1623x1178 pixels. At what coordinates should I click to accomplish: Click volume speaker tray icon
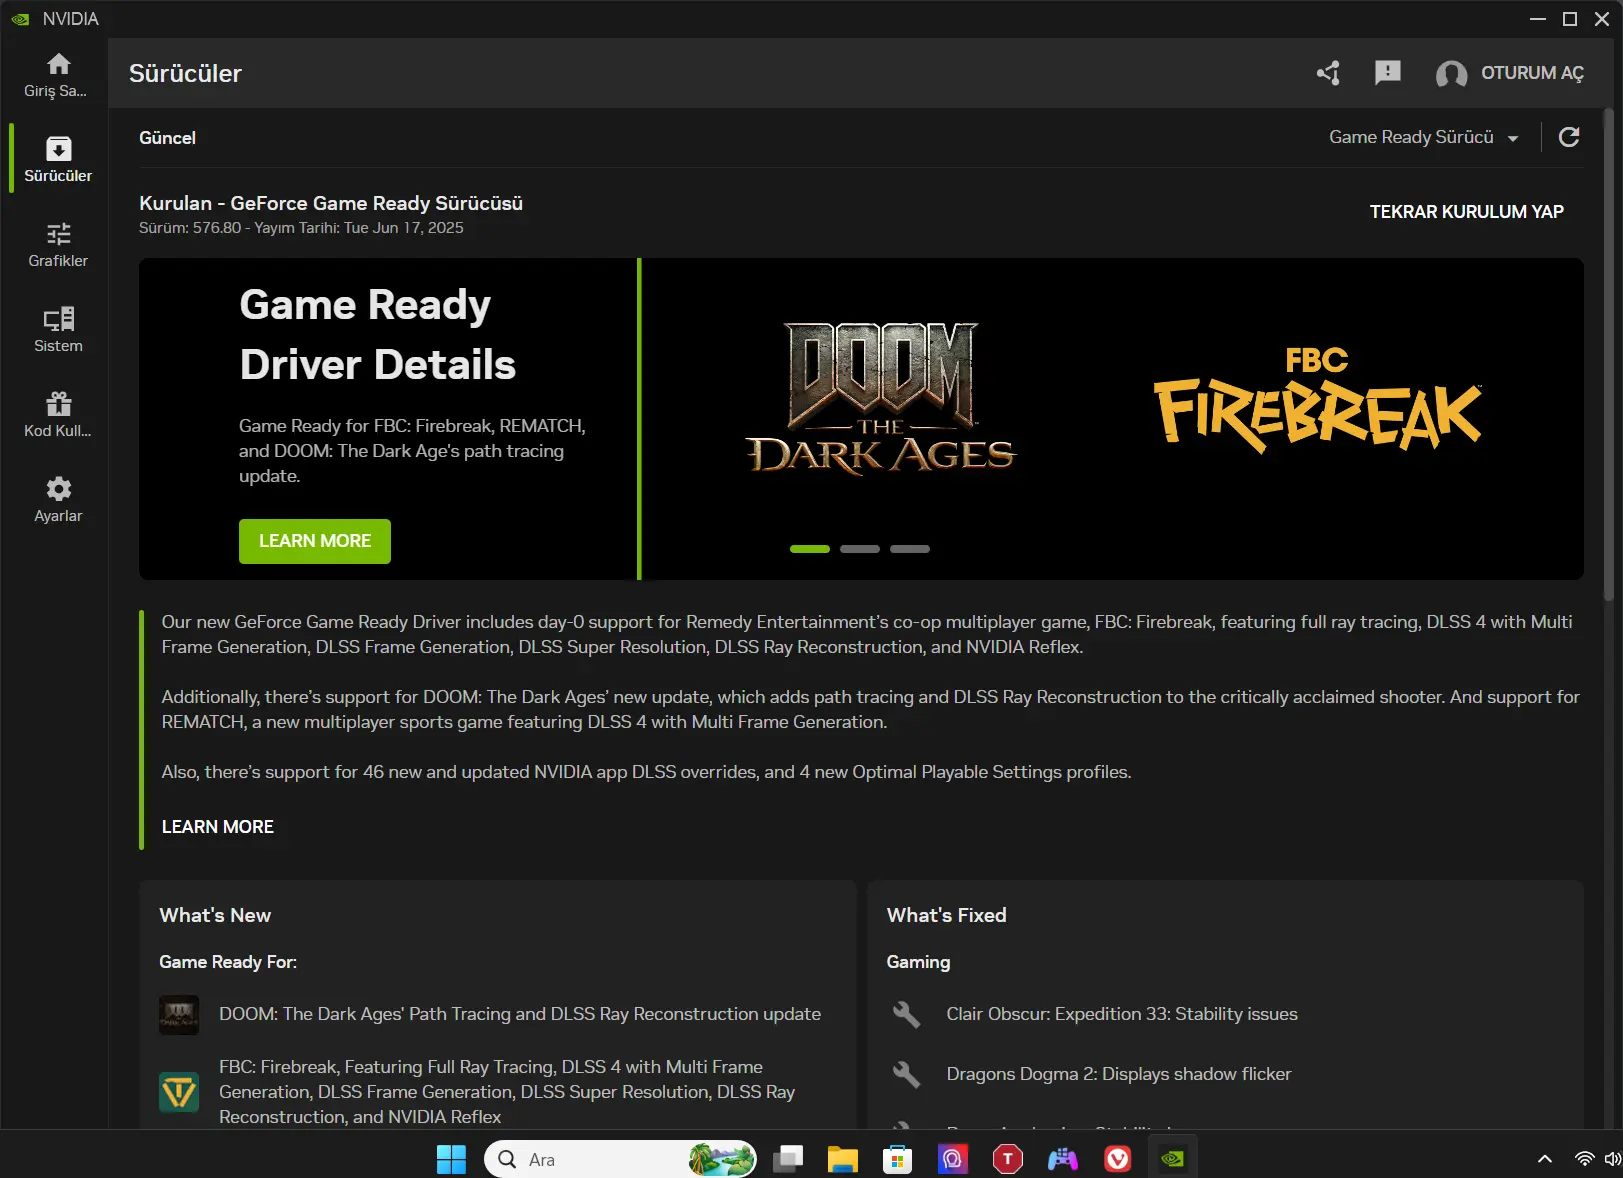(x=1612, y=1159)
